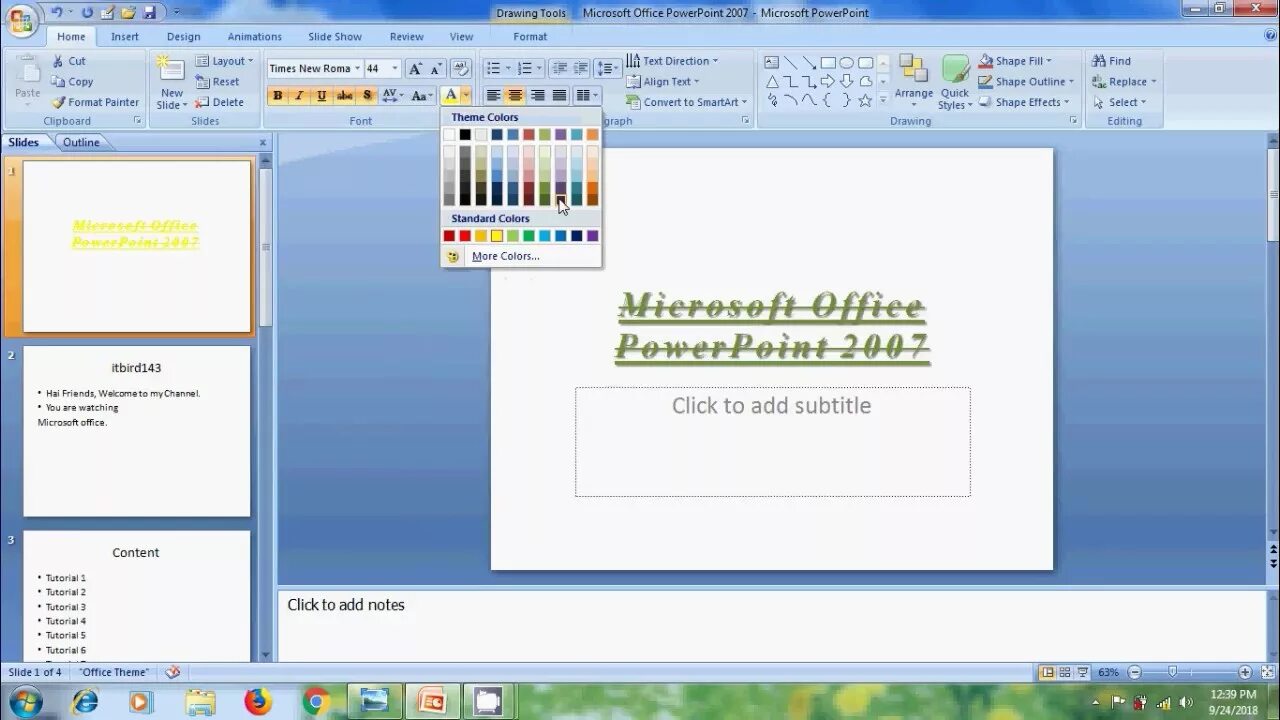
Task: Switch to the Outline pane tab
Action: [81, 142]
